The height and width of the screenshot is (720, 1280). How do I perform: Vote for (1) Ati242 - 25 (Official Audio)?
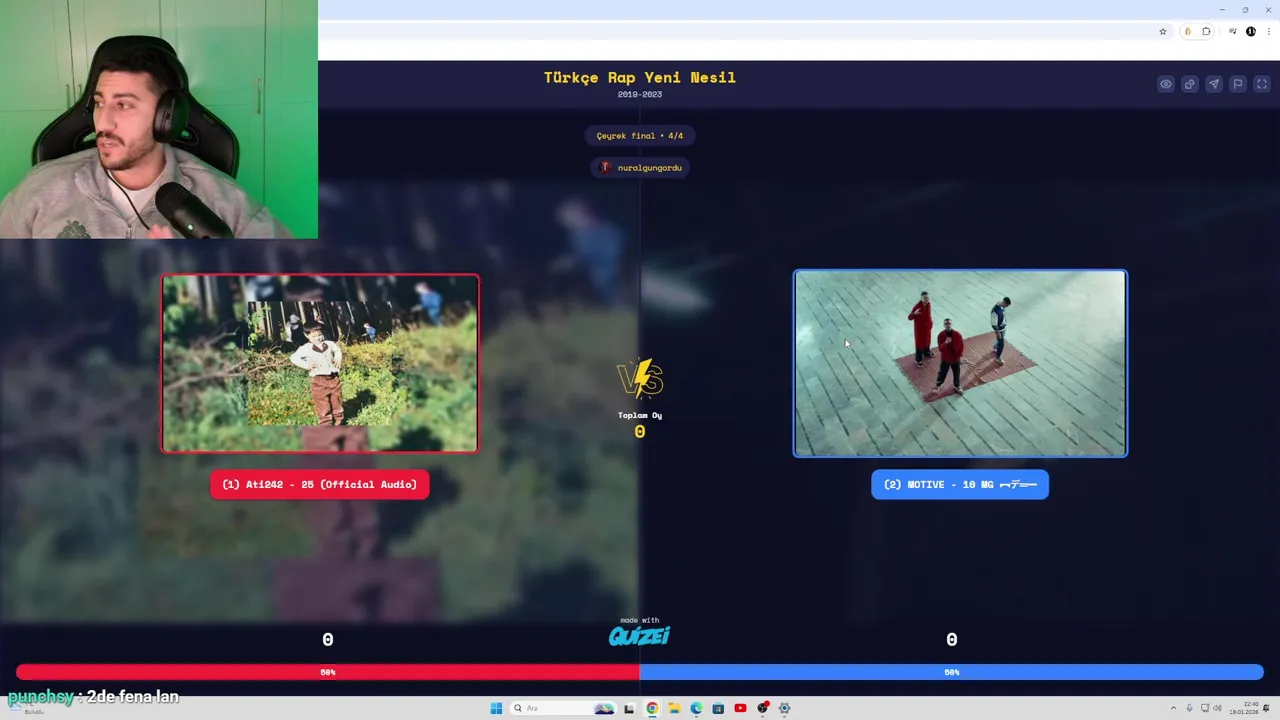click(x=320, y=484)
